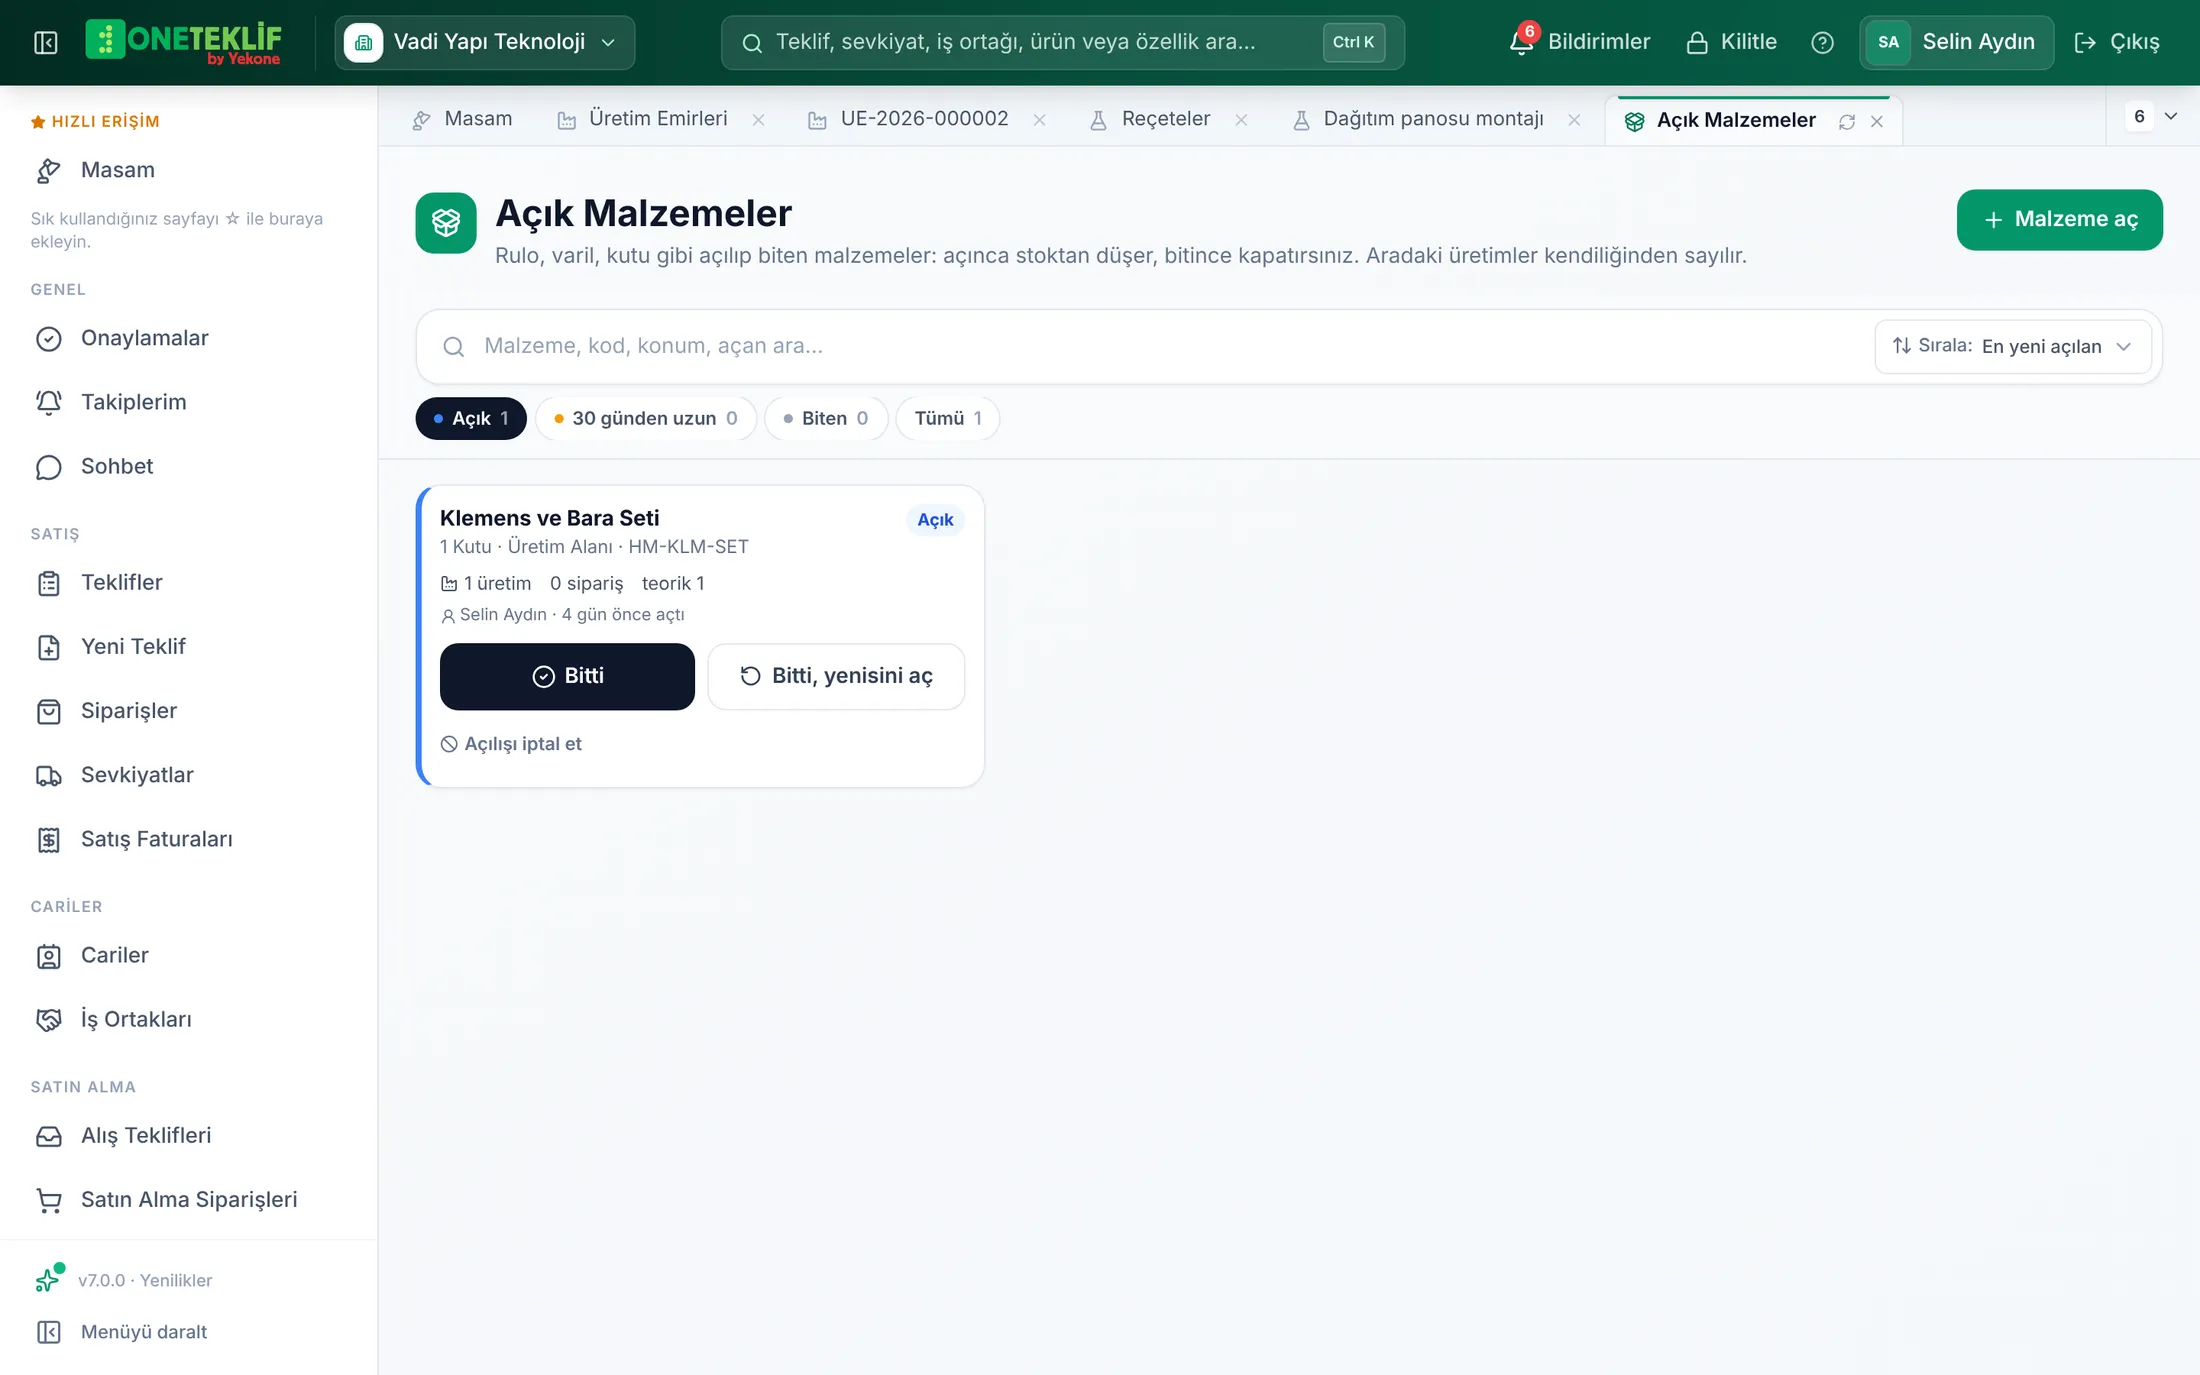This screenshot has height=1375, width=2200.
Task: Open Alış Teklifleri in the sidebar
Action: (189, 1135)
